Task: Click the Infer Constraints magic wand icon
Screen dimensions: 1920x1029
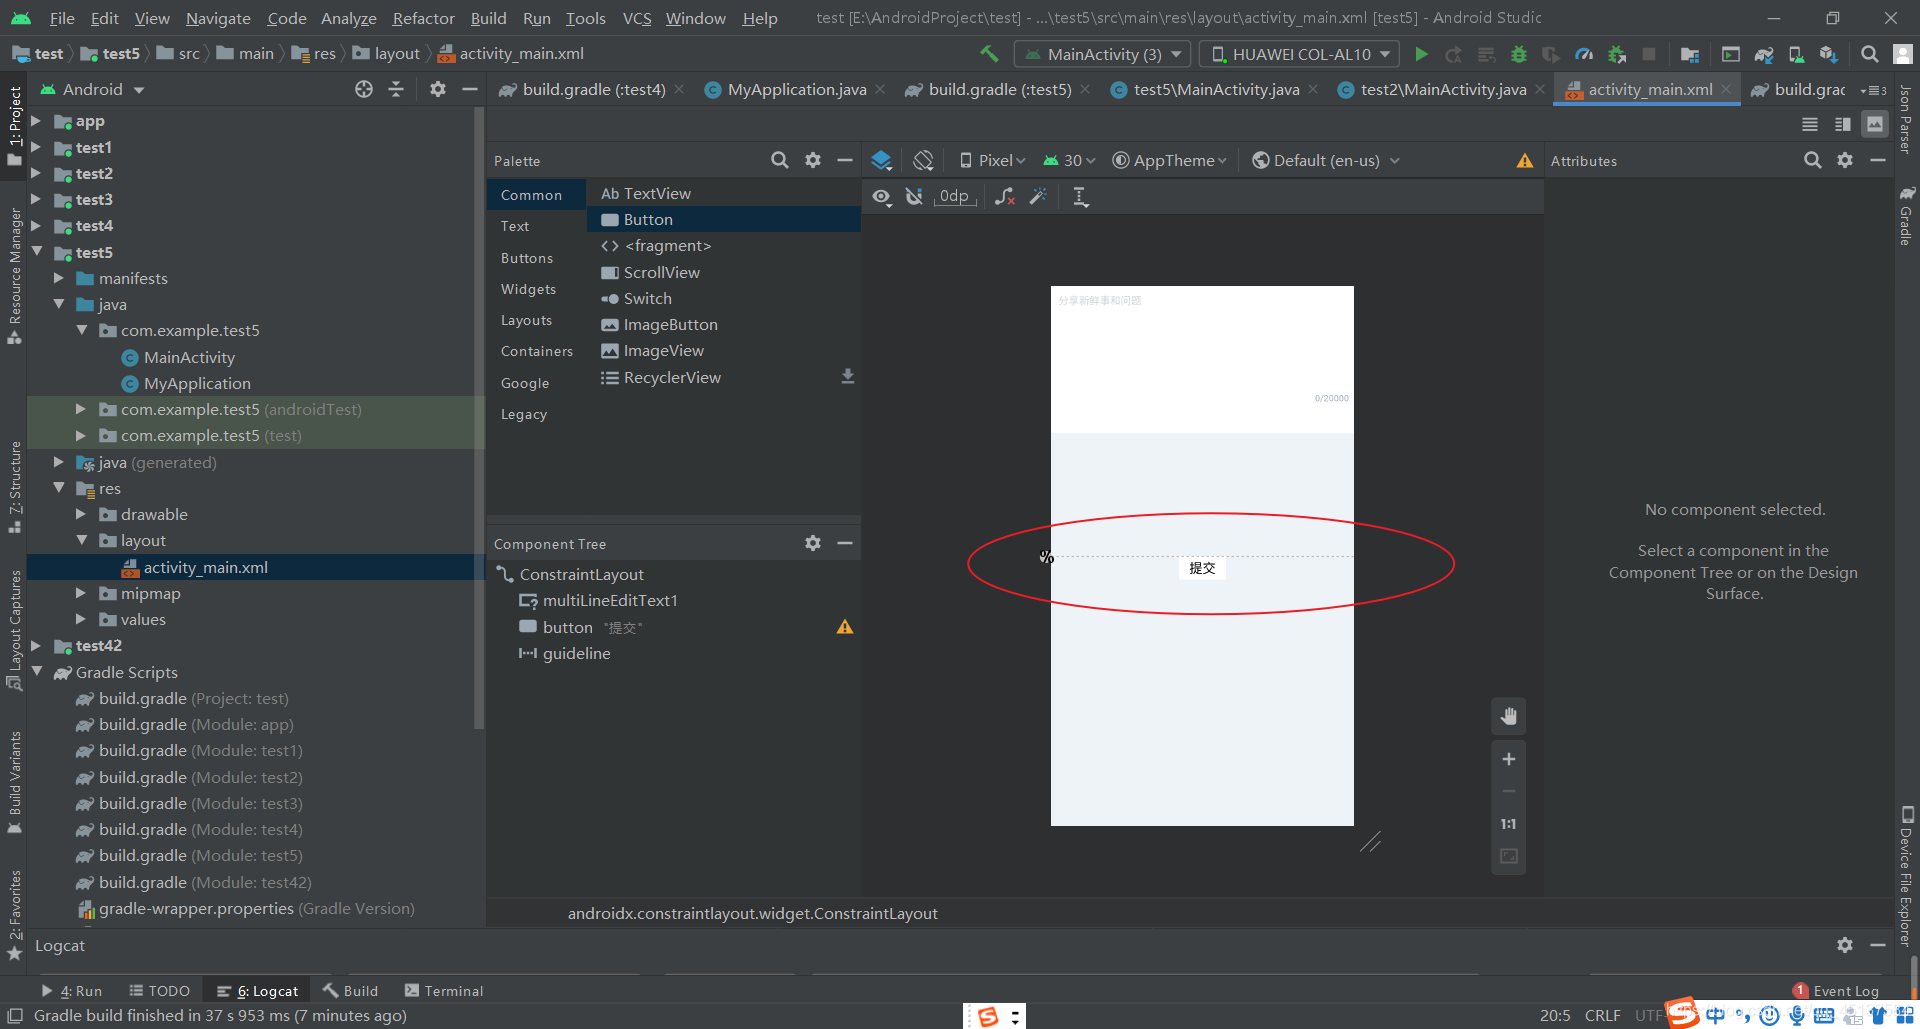Action: (x=1038, y=196)
